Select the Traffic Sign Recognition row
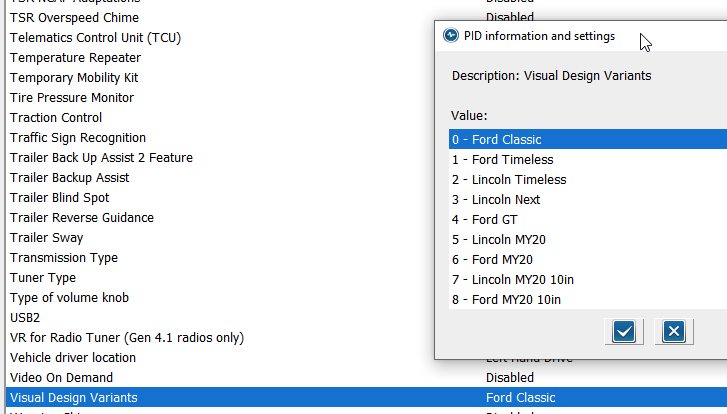This screenshot has height=414, width=727. click(220, 137)
